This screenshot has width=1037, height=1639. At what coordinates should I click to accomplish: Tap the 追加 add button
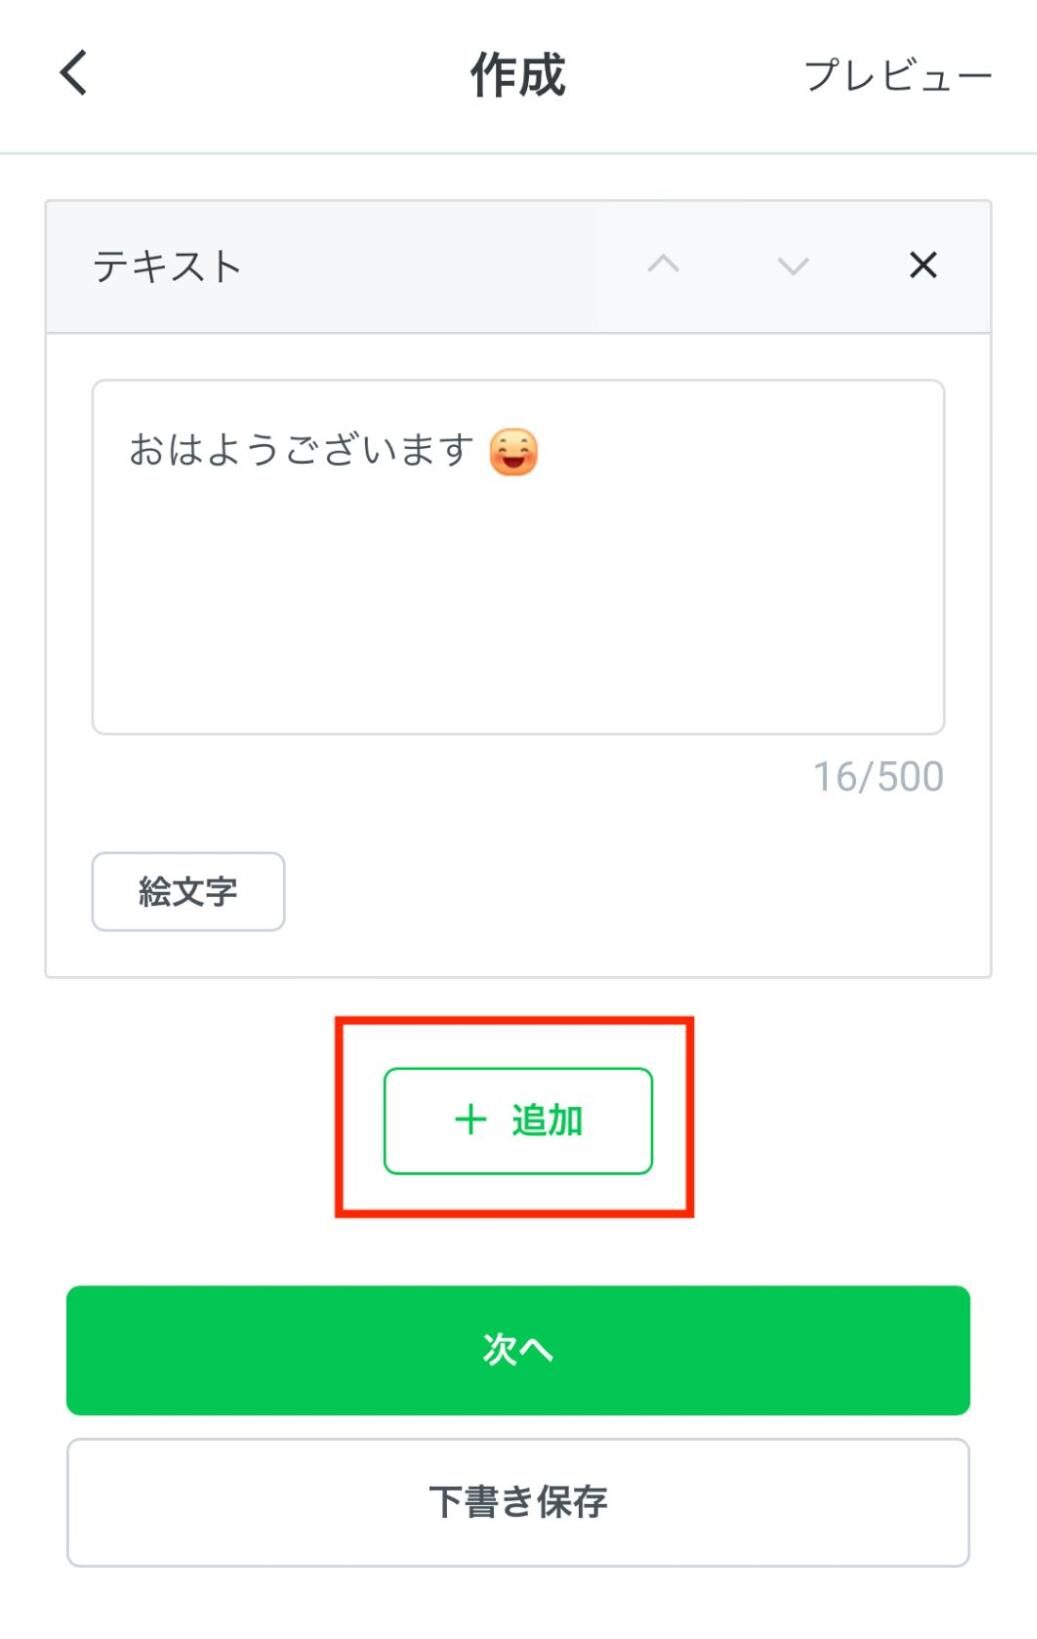pyautogui.click(x=518, y=1120)
